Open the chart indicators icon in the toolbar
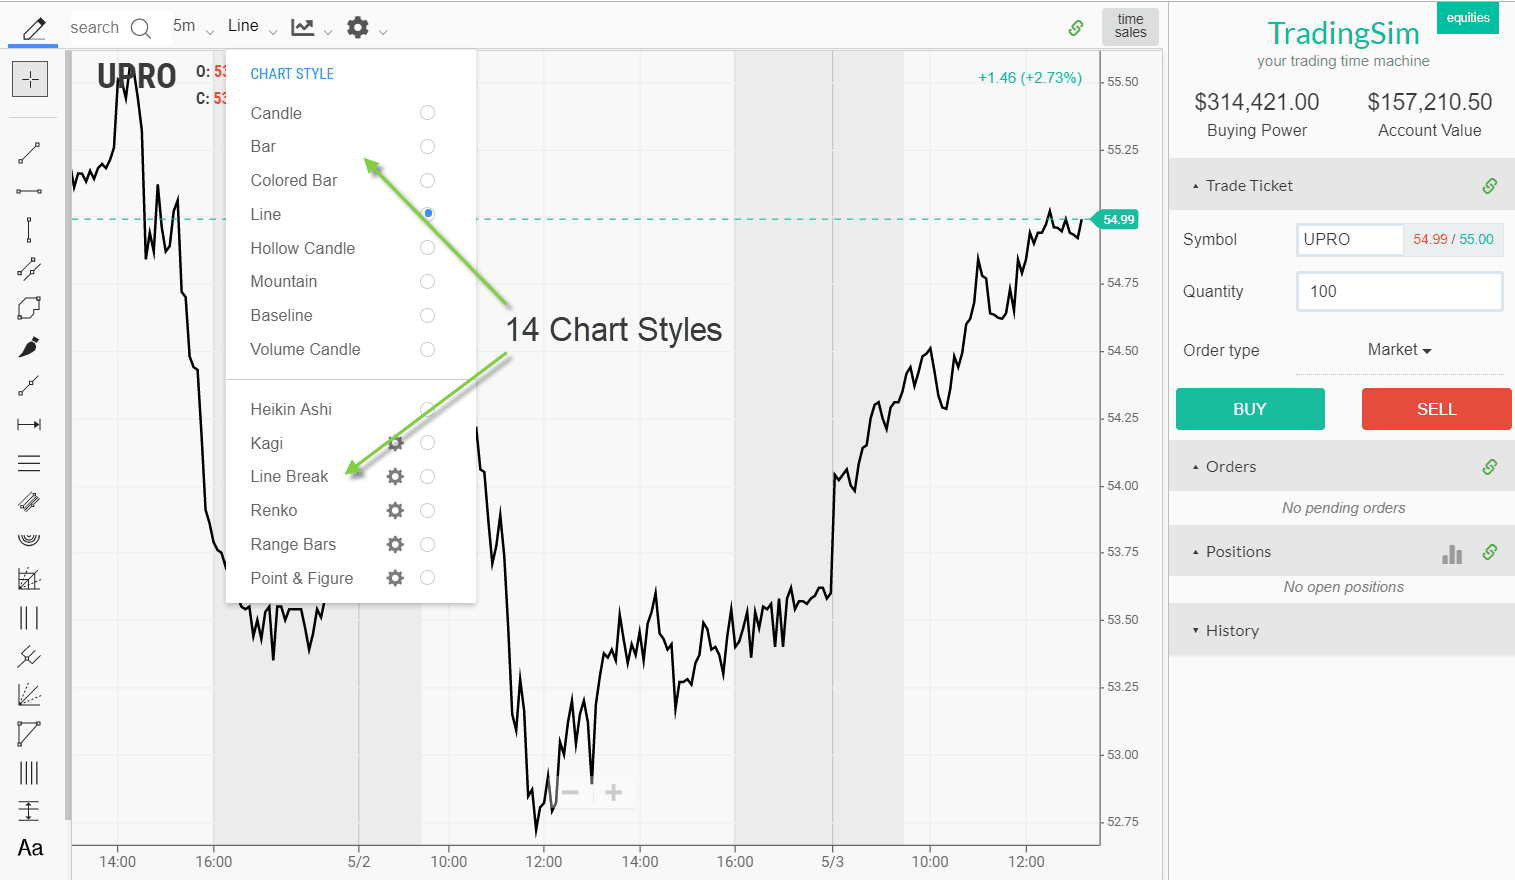The width and height of the screenshot is (1515, 880). click(x=305, y=27)
